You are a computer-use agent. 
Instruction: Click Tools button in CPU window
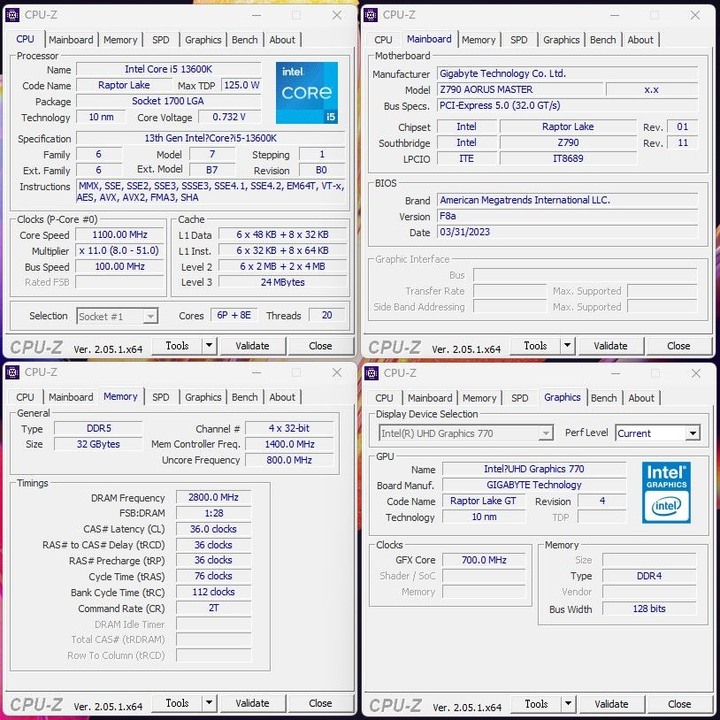(177, 345)
